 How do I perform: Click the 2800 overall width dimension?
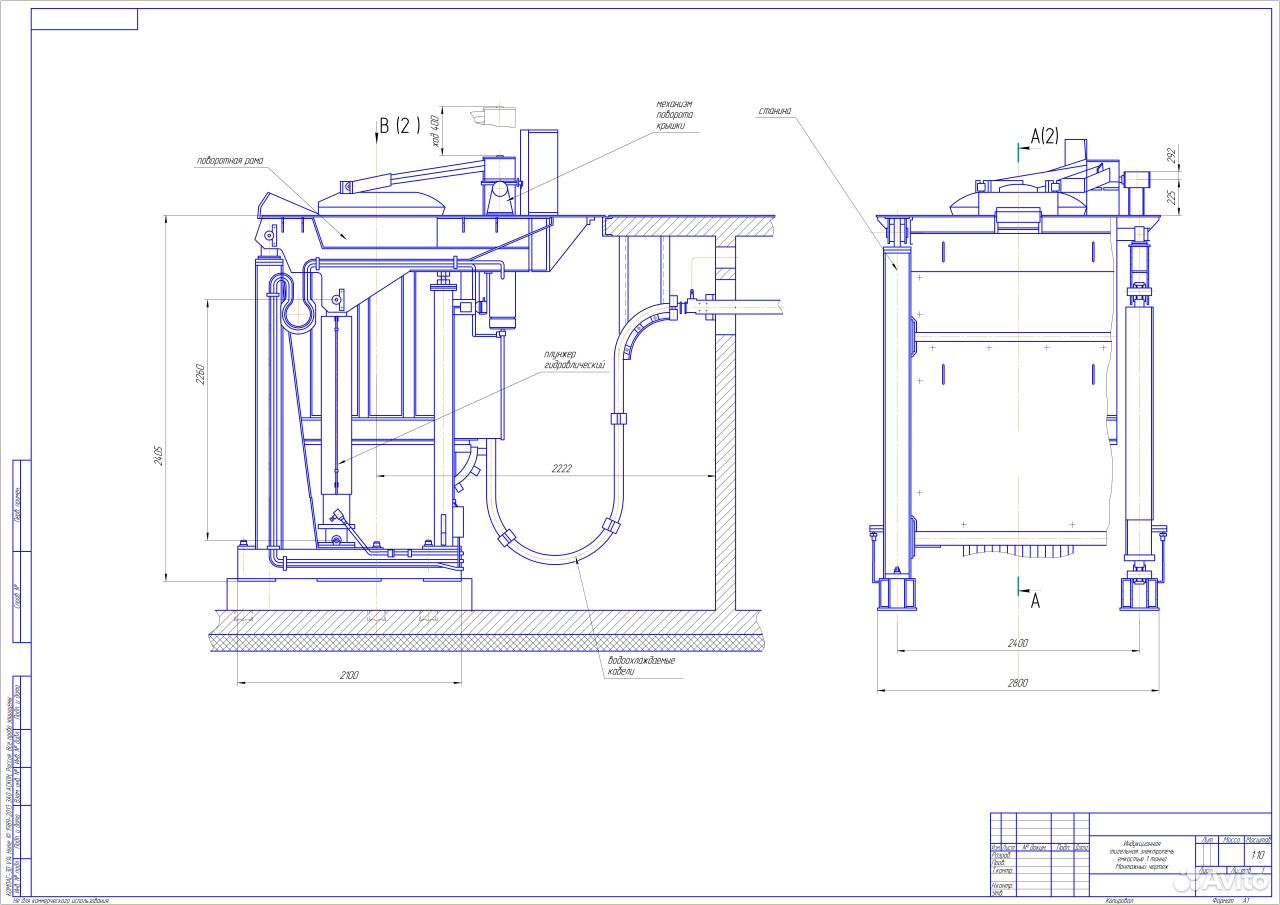[1018, 682]
